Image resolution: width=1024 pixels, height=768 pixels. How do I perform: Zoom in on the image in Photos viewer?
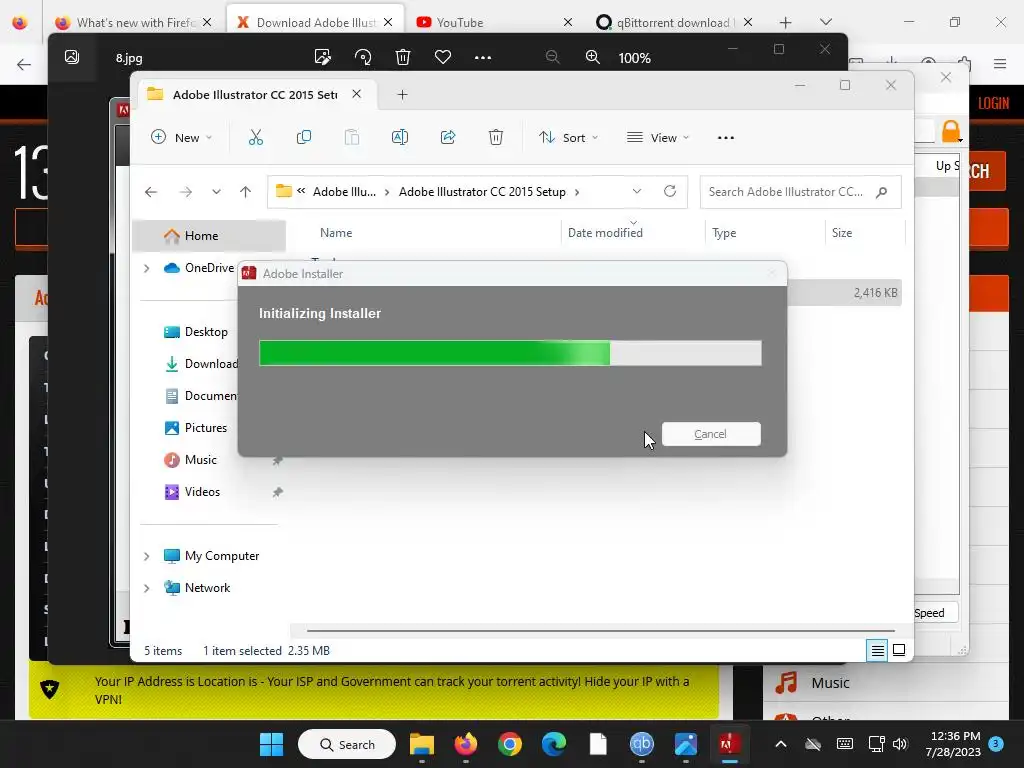point(592,57)
